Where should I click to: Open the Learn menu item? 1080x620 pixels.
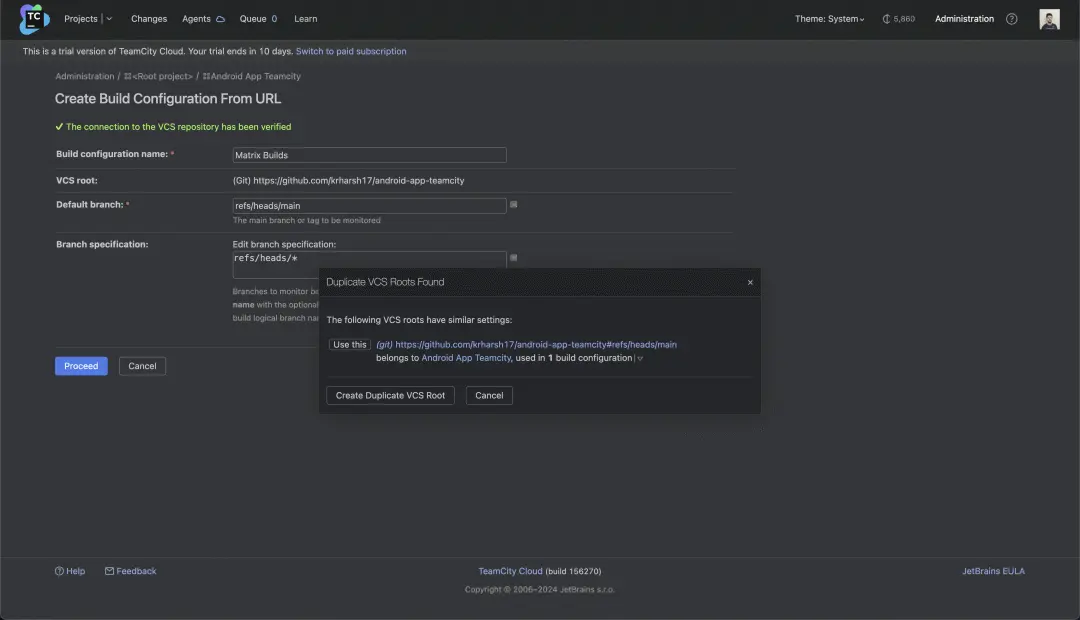[306, 19]
